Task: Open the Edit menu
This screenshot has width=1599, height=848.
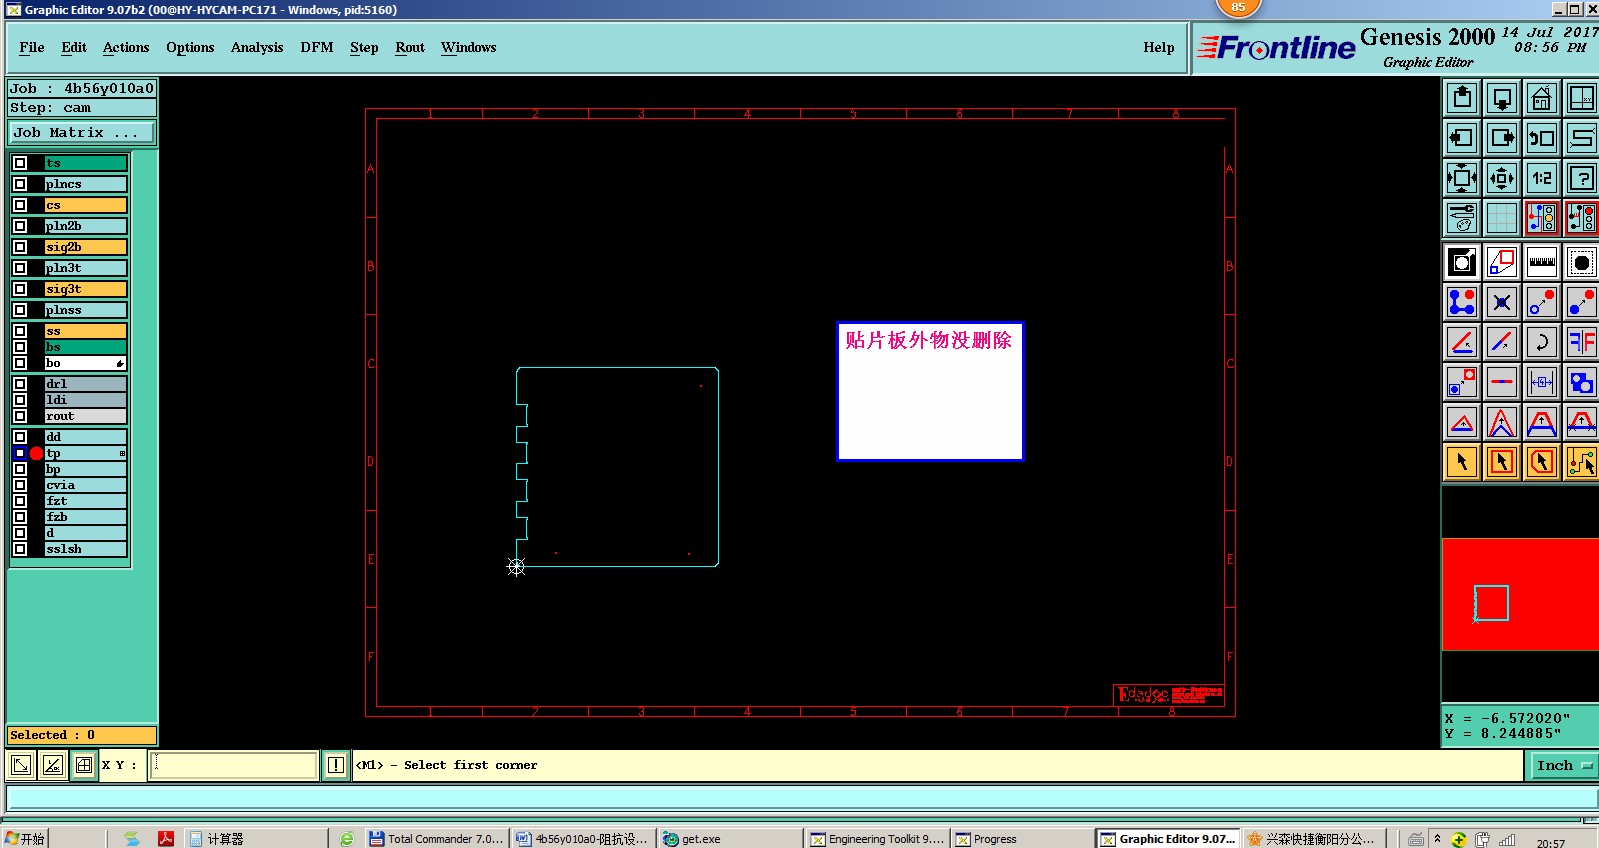Action: 74,47
